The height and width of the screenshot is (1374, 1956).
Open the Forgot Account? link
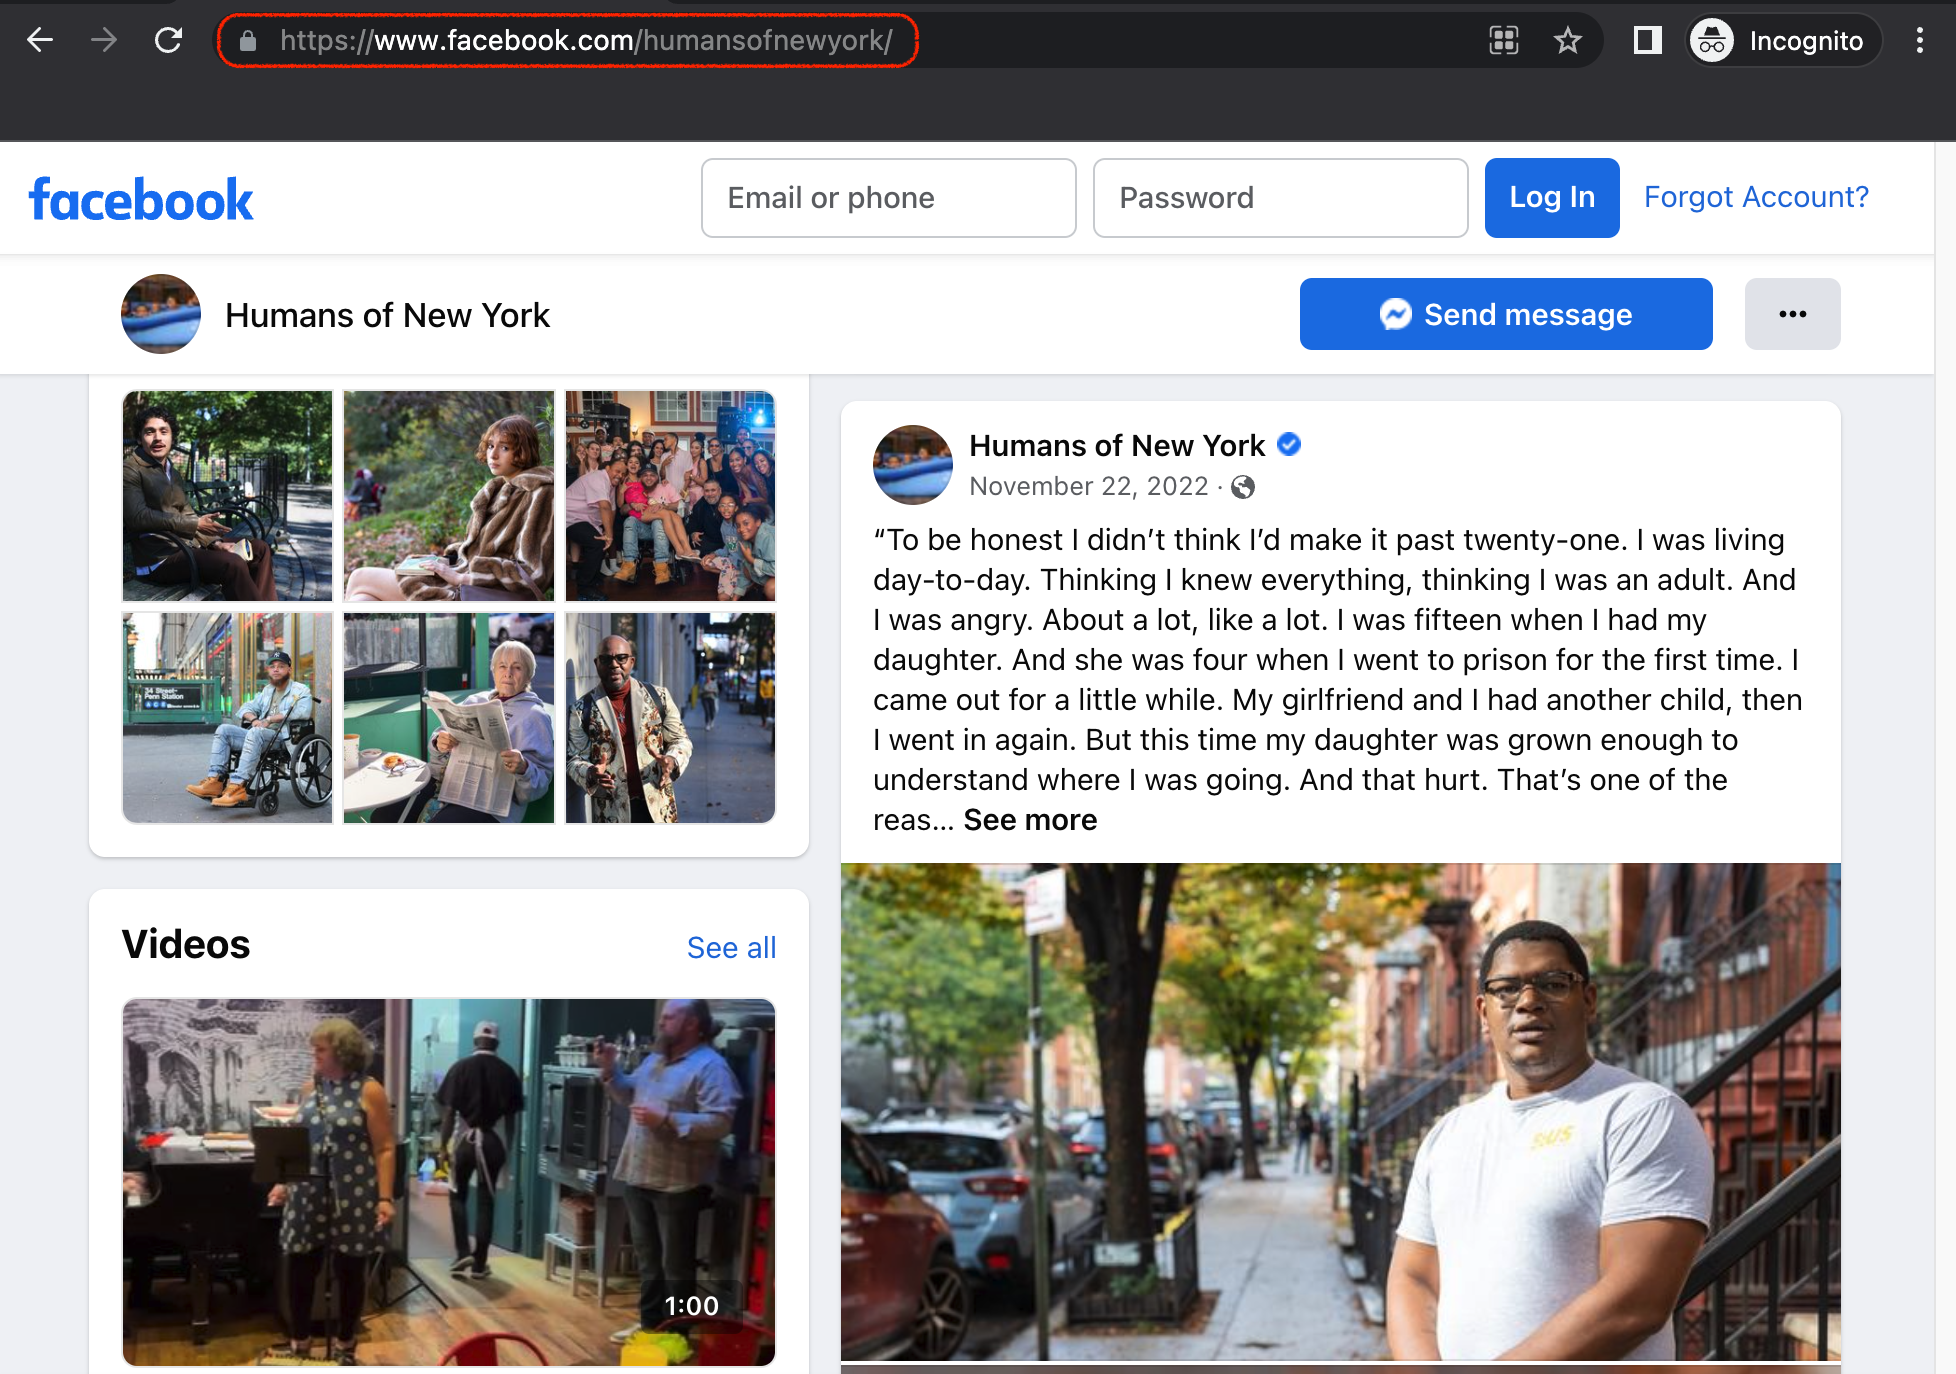1756,197
